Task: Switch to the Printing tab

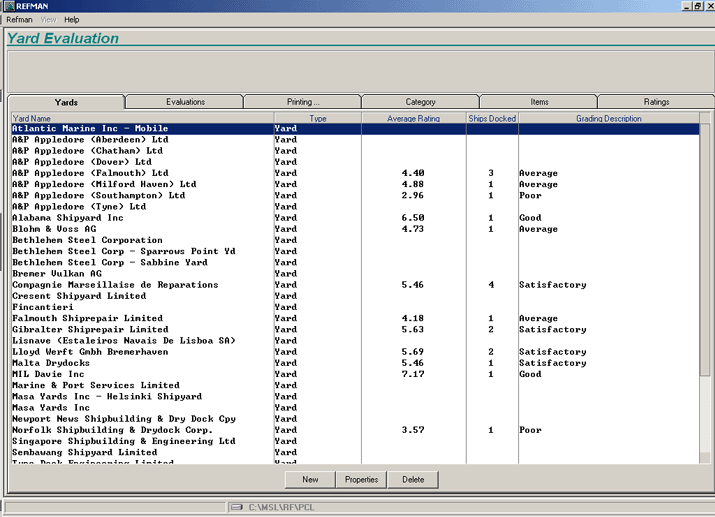Action: [303, 102]
